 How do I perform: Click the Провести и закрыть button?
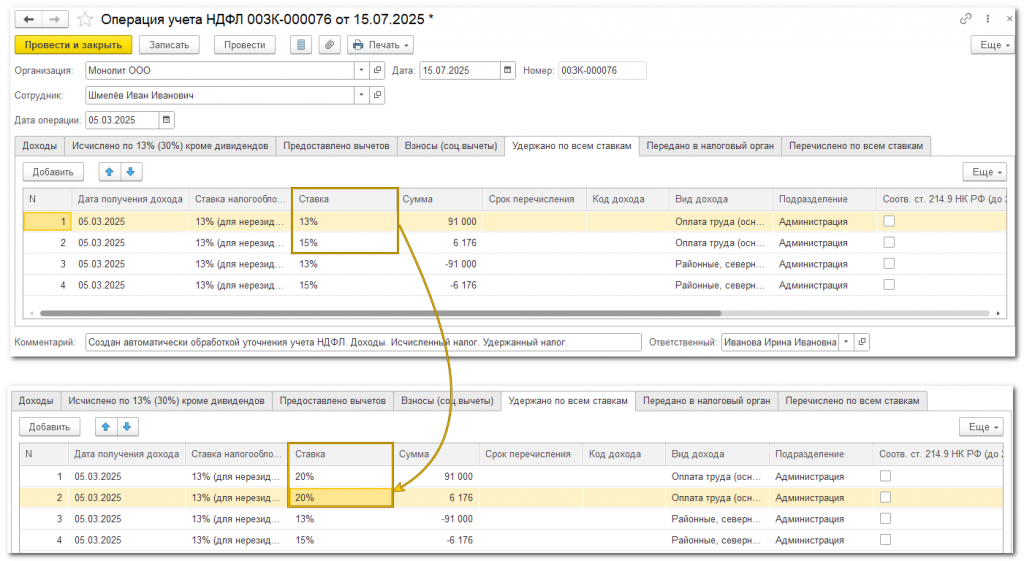pos(73,45)
